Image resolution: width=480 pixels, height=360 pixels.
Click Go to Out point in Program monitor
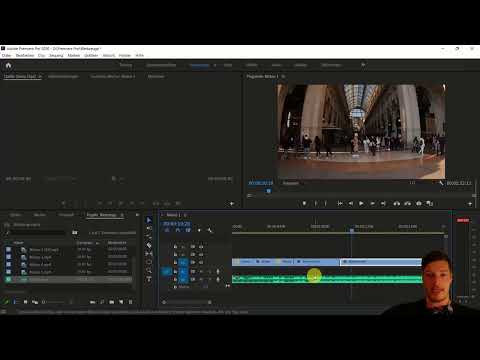point(383,203)
